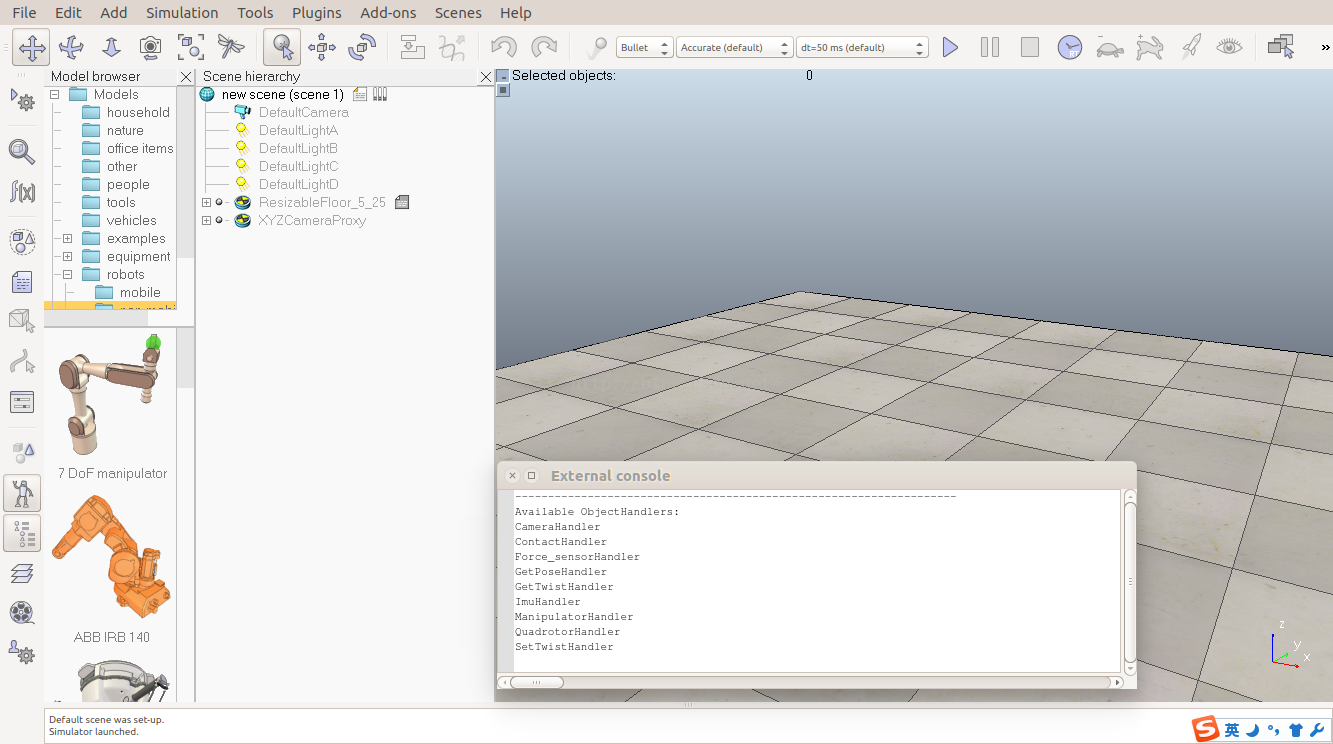
Task: Activate the camera fly (dragonfly) tool
Action: click(231, 47)
